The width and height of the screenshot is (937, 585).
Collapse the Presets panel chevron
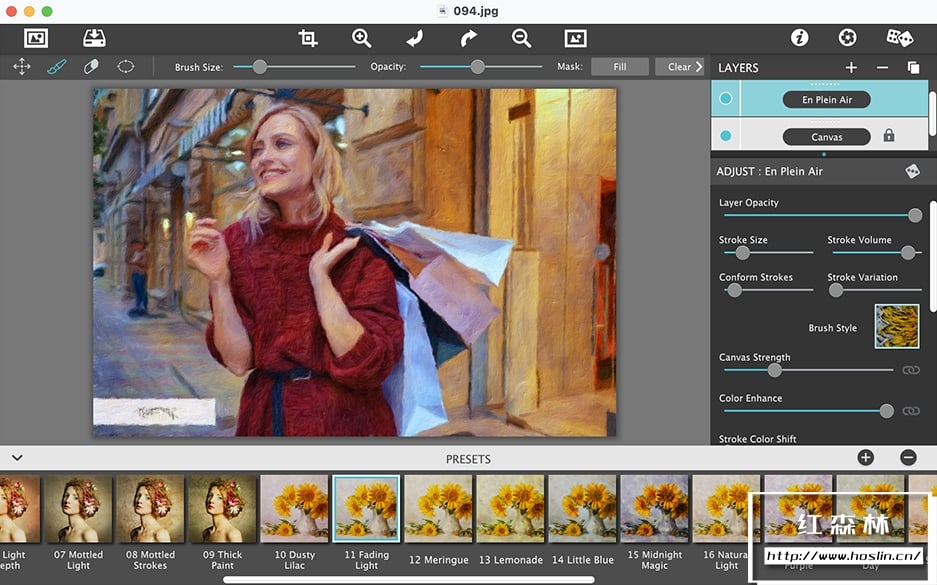(x=17, y=458)
